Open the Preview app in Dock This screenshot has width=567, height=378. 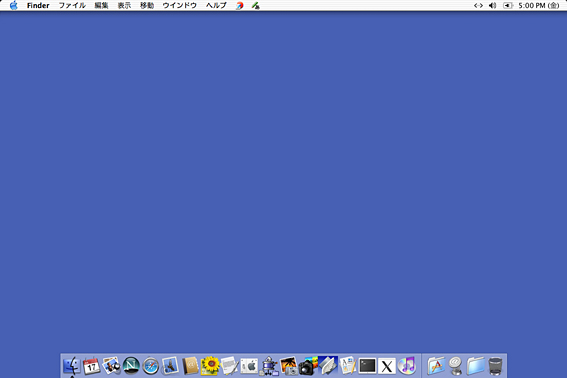coord(111,366)
